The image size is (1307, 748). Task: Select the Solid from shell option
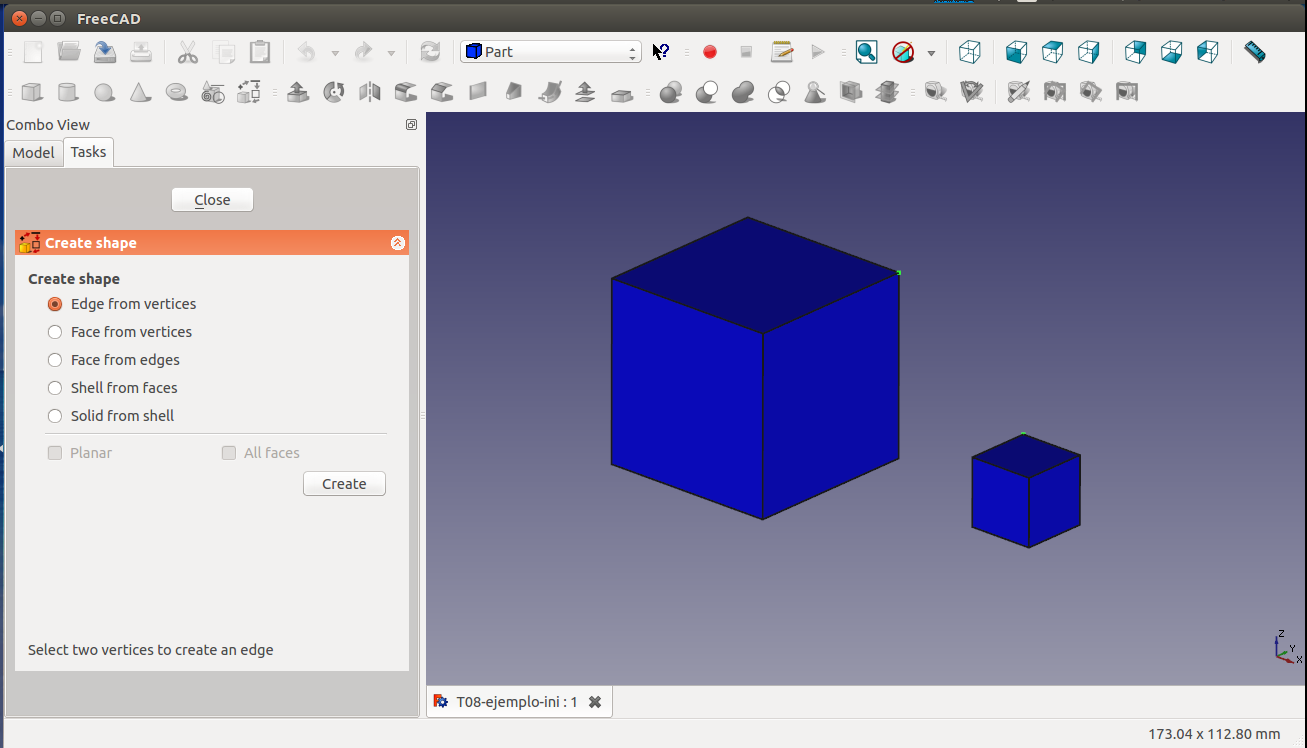coord(55,416)
